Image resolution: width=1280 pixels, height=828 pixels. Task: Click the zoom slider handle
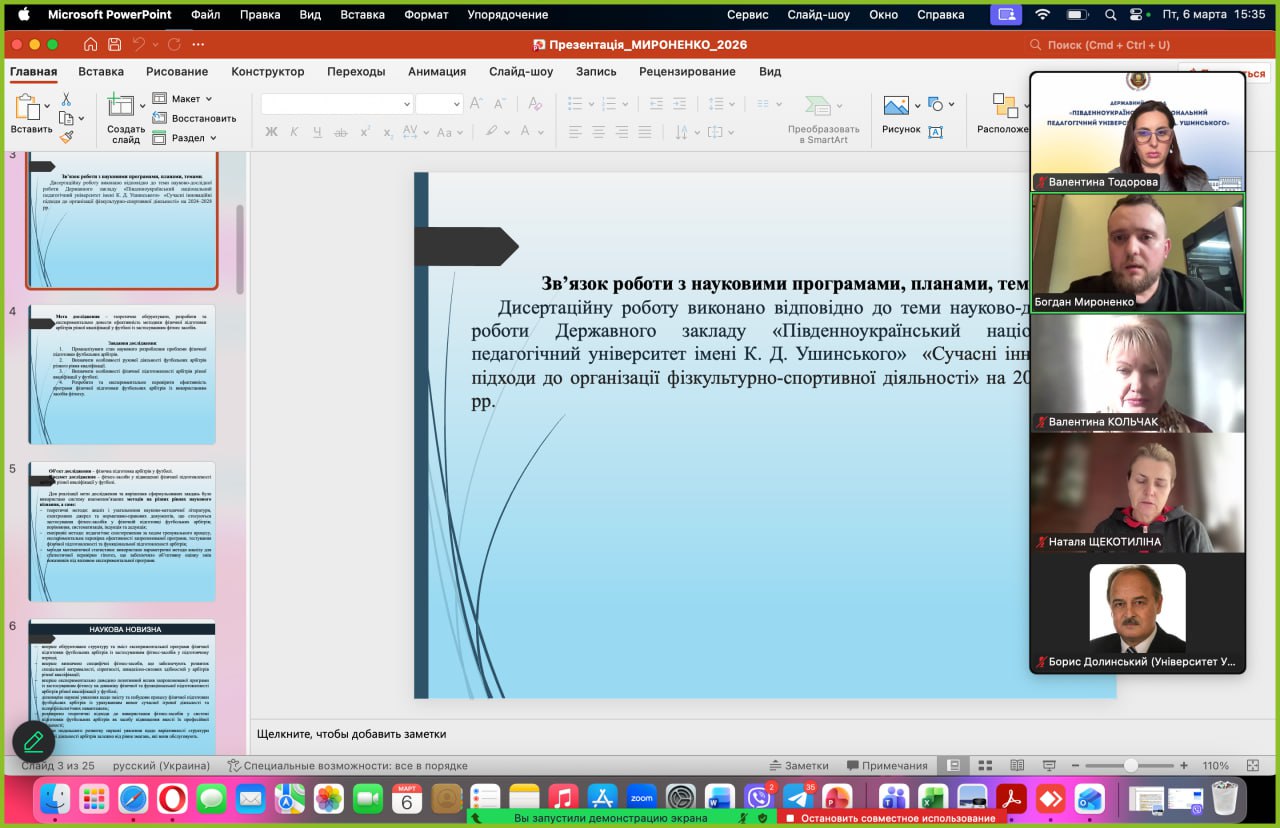(x=1130, y=765)
